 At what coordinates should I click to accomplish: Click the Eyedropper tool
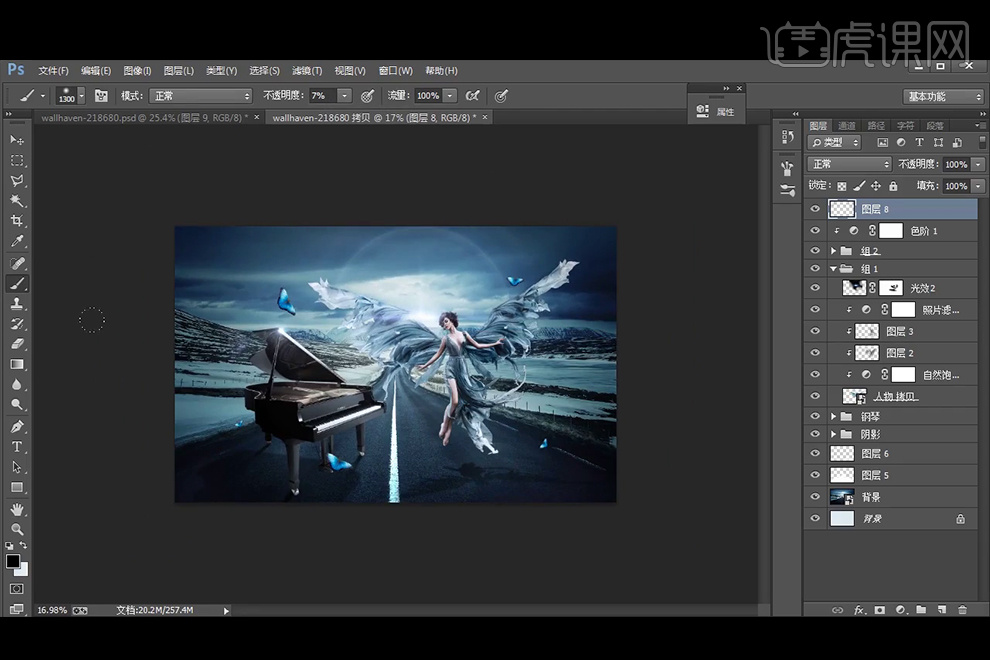(x=17, y=242)
